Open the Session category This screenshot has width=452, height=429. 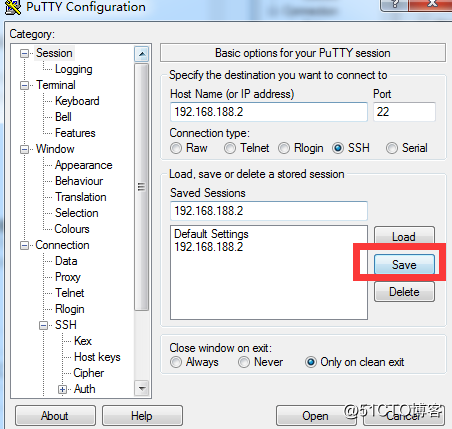[54, 53]
